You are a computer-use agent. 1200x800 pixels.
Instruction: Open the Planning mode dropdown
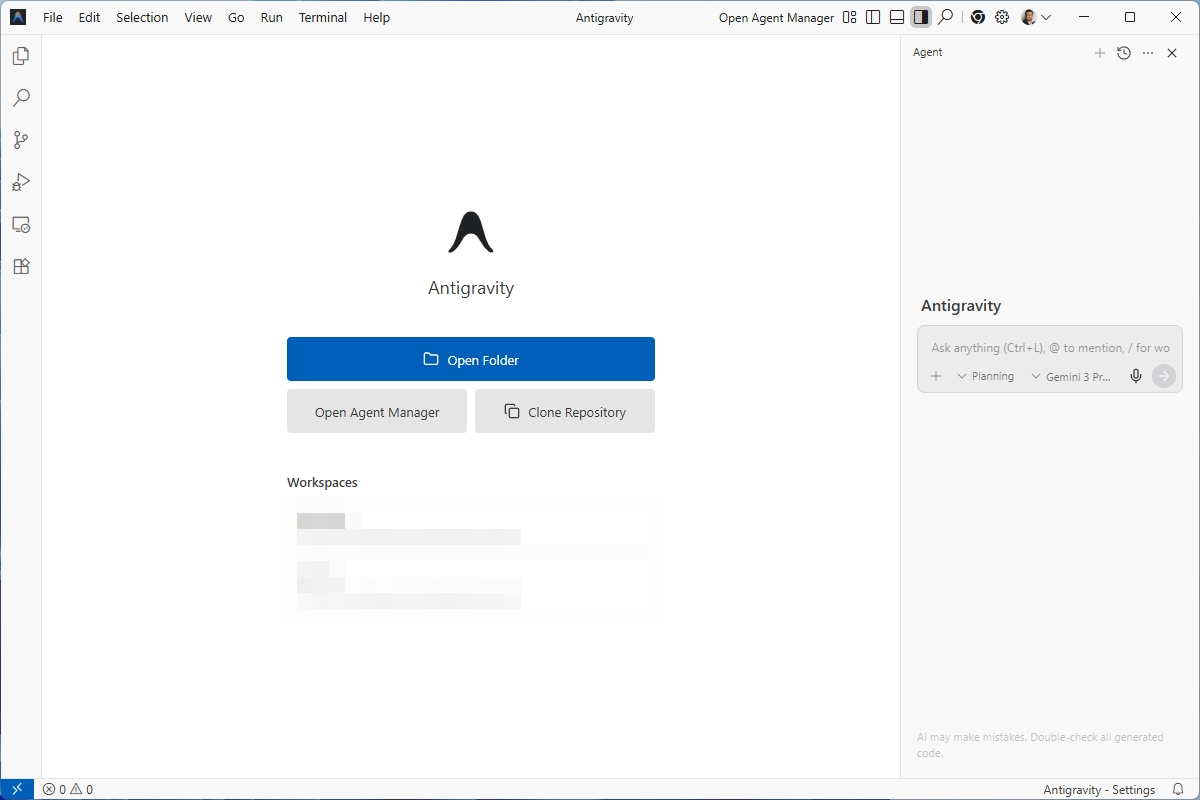pos(986,376)
